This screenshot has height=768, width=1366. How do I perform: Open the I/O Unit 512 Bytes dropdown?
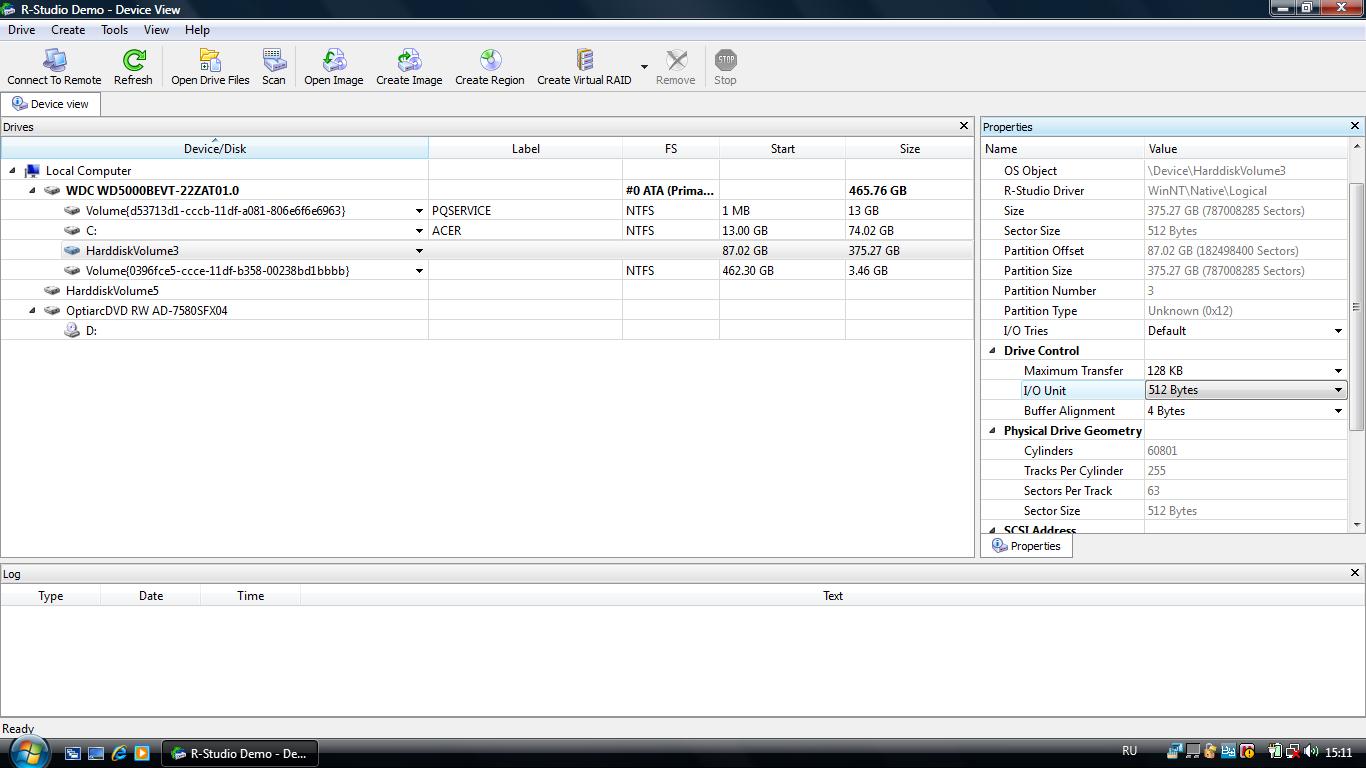coord(1338,390)
